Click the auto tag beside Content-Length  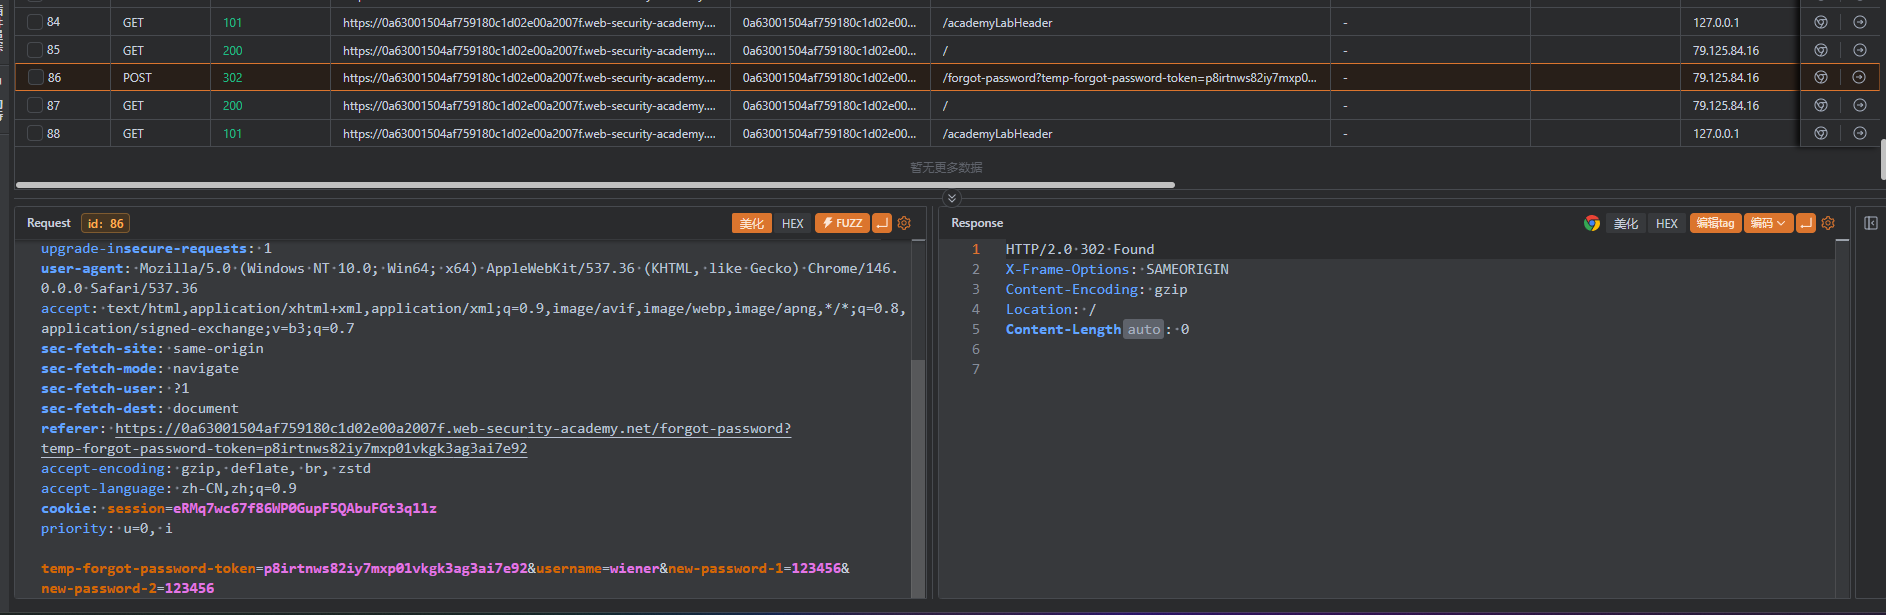point(1143,329)
